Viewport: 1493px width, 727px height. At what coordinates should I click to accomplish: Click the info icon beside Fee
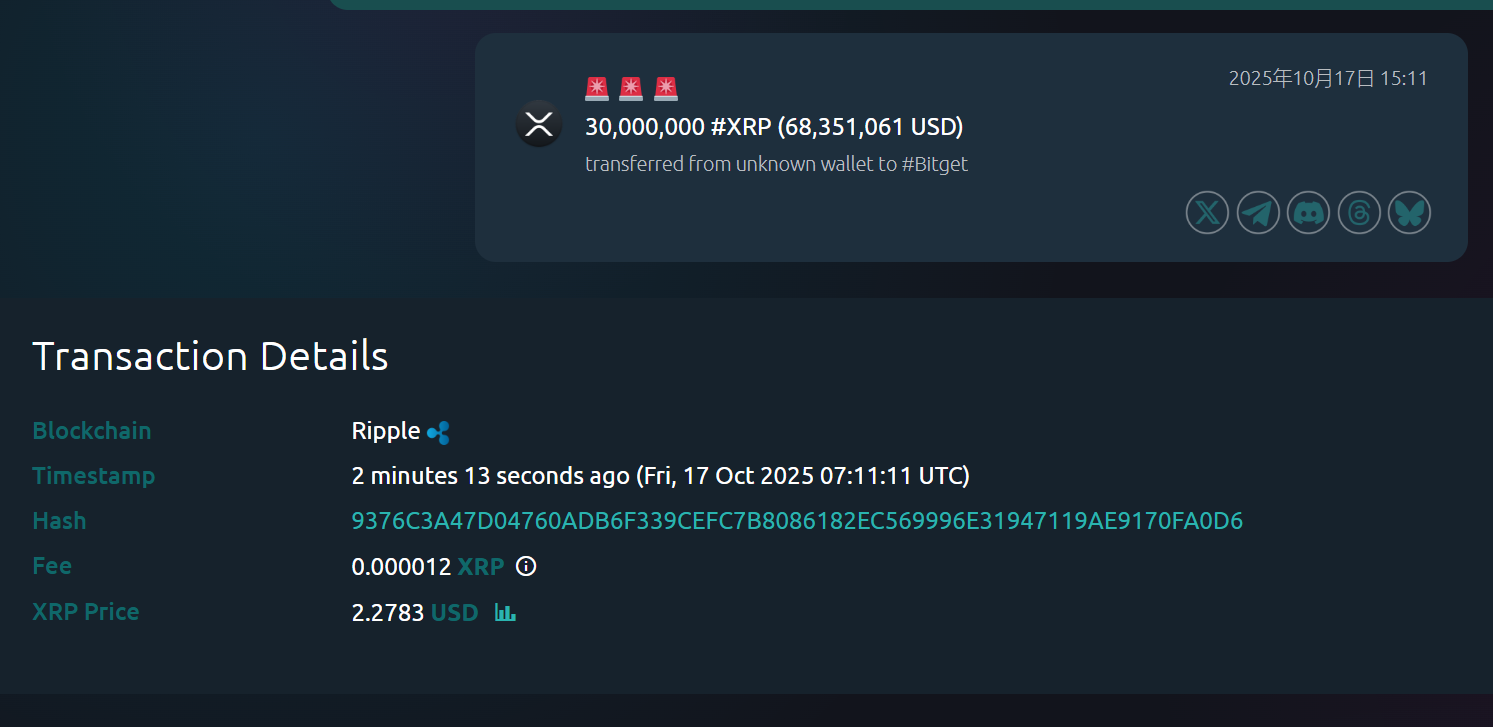point(526,567)
